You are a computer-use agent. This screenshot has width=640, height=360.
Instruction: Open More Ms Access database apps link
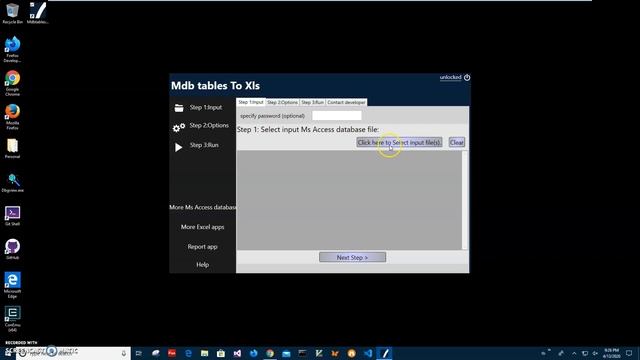click(202, 207)
